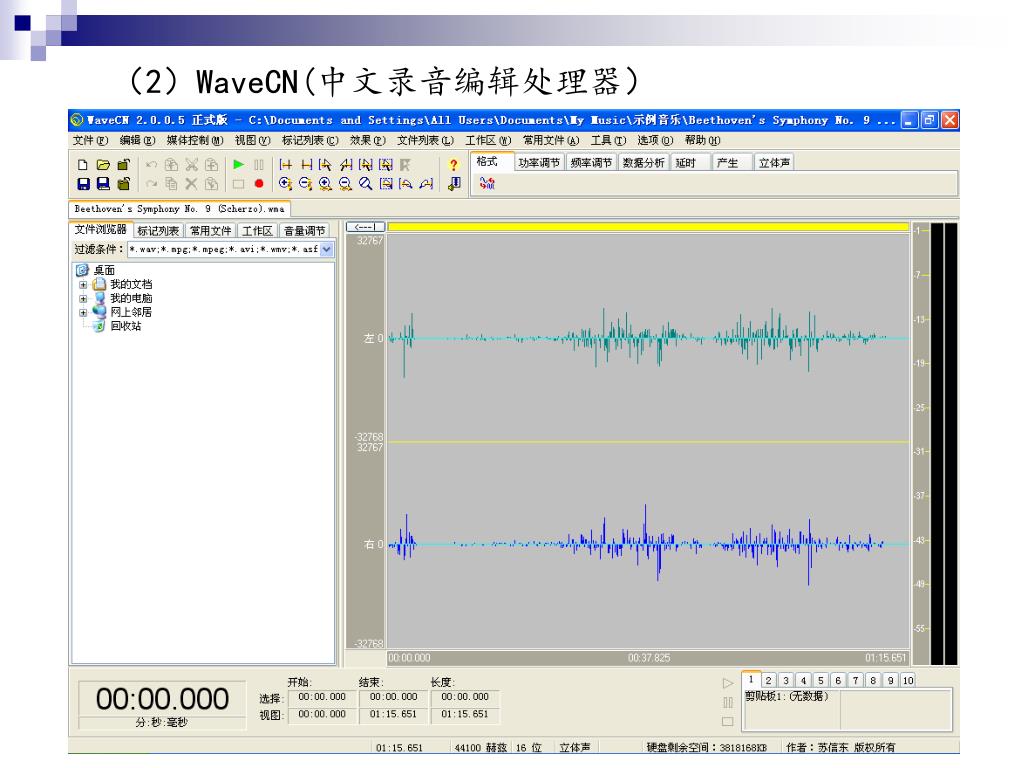Select 回收站 in the file tree
The height and width of the screenshot is (768, 1024).
pyautogui.click(x=125, y=326)
